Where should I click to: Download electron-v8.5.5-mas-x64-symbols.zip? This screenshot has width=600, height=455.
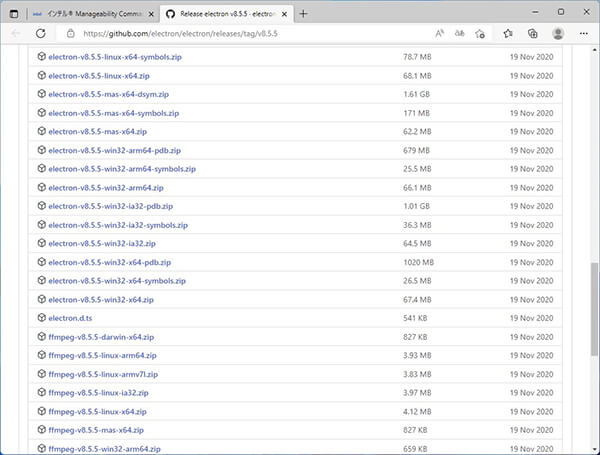click(114, 113)
